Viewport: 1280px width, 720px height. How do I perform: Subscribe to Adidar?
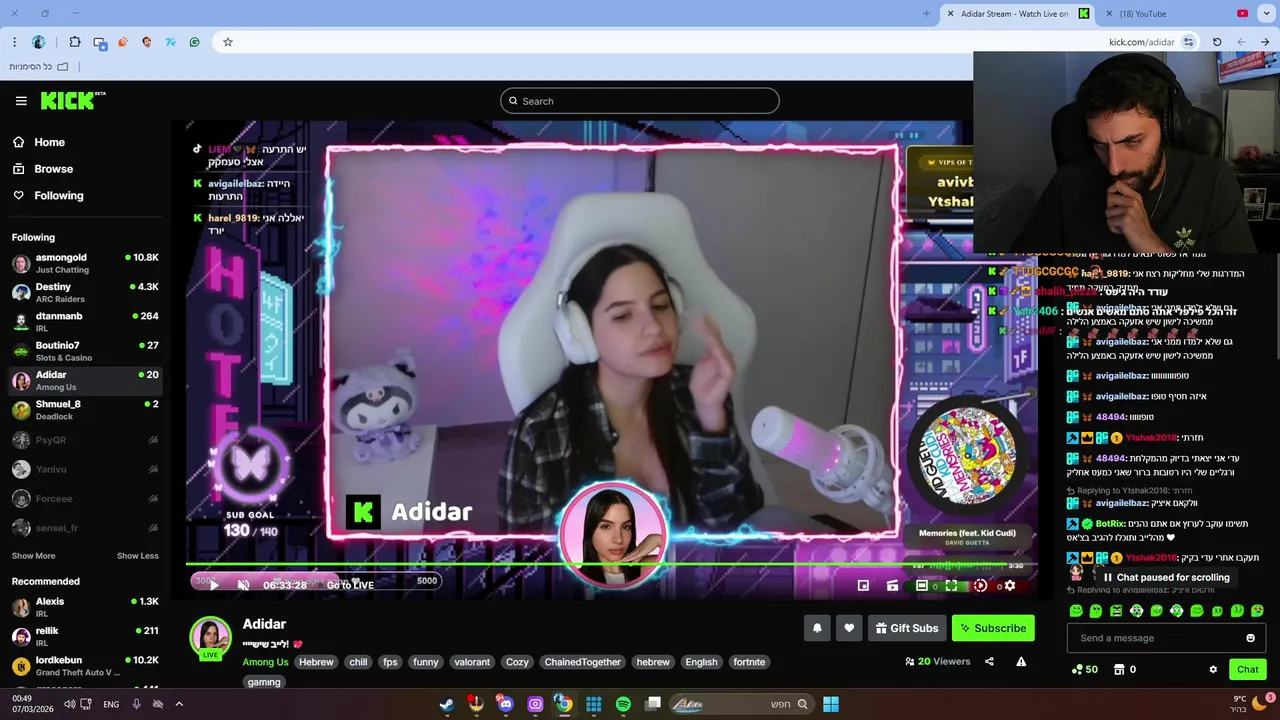pyautogui.click(x=993, y=628)
